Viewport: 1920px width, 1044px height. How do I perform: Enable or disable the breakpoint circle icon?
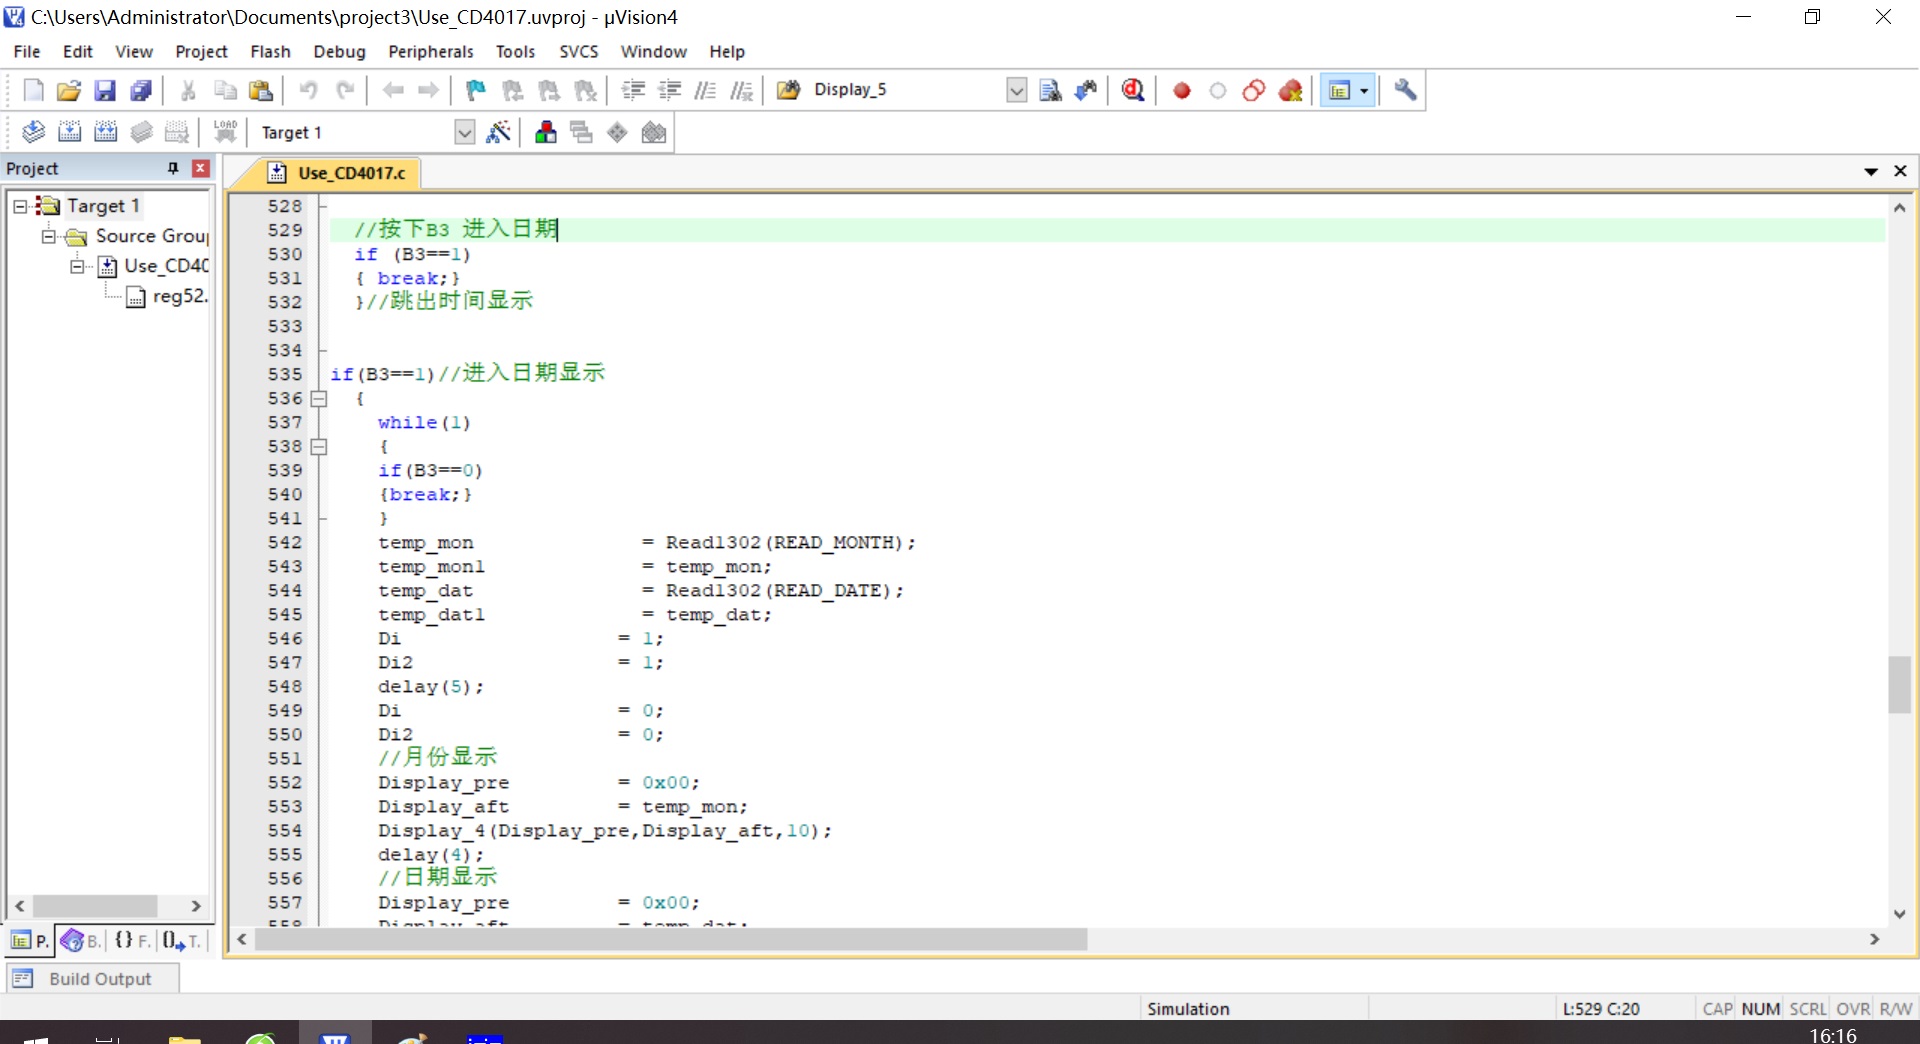coord(1218,90)
